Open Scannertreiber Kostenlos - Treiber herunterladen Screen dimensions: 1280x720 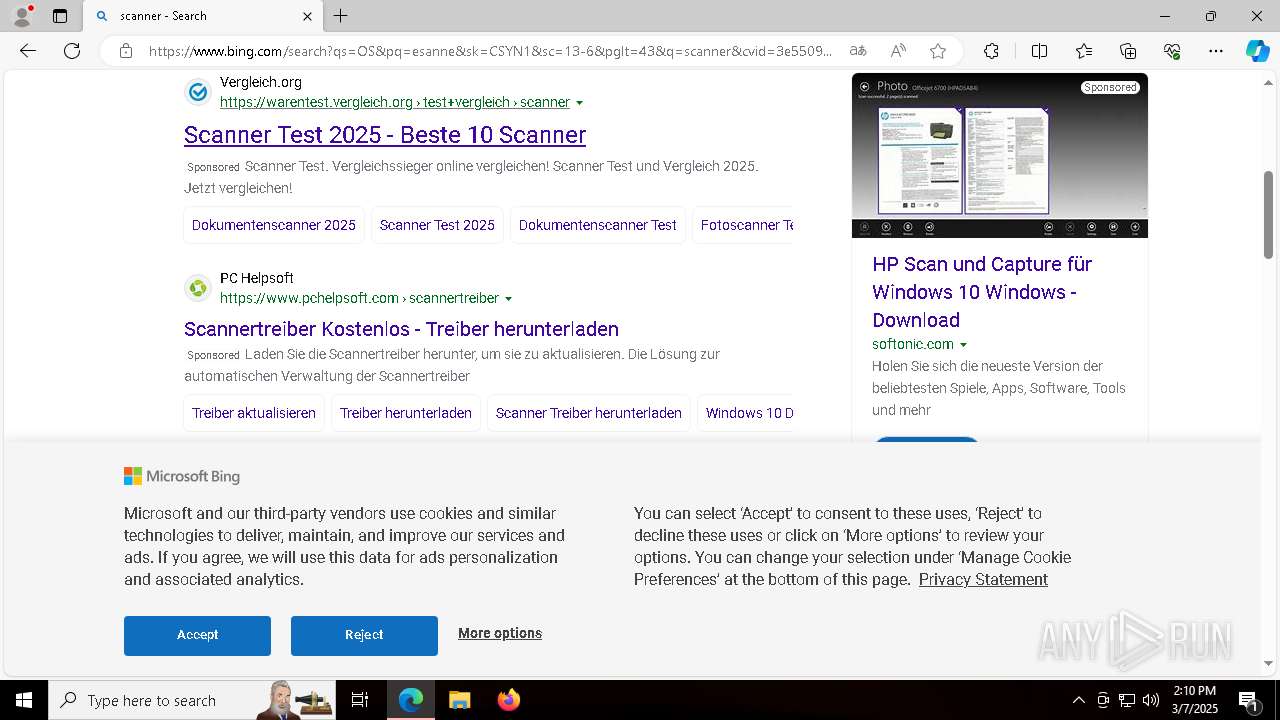tap(401, 329)
